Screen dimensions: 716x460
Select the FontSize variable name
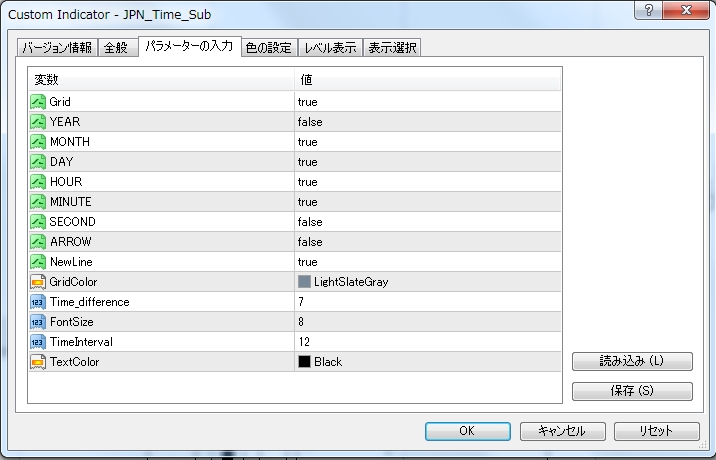pyautogui.click(x=71, y=322)
